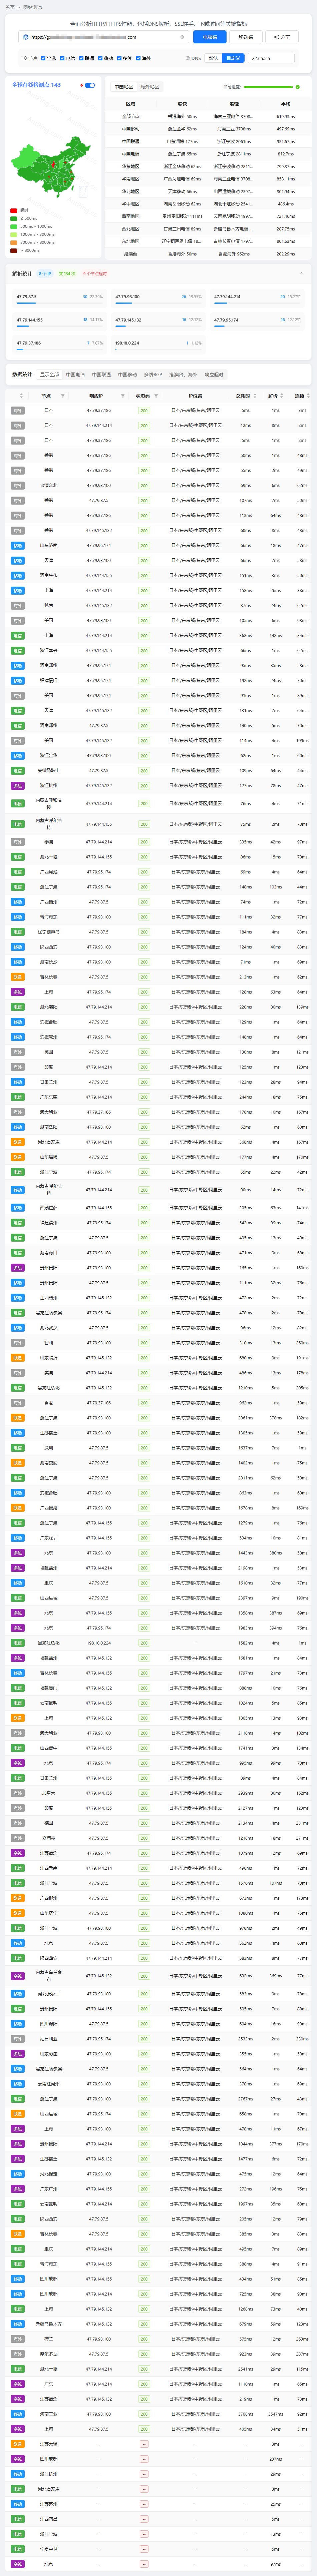Screen dimensions: 317x2576
Task: Clear the URL input with the X icon
Action: click(x=182, y=37)
